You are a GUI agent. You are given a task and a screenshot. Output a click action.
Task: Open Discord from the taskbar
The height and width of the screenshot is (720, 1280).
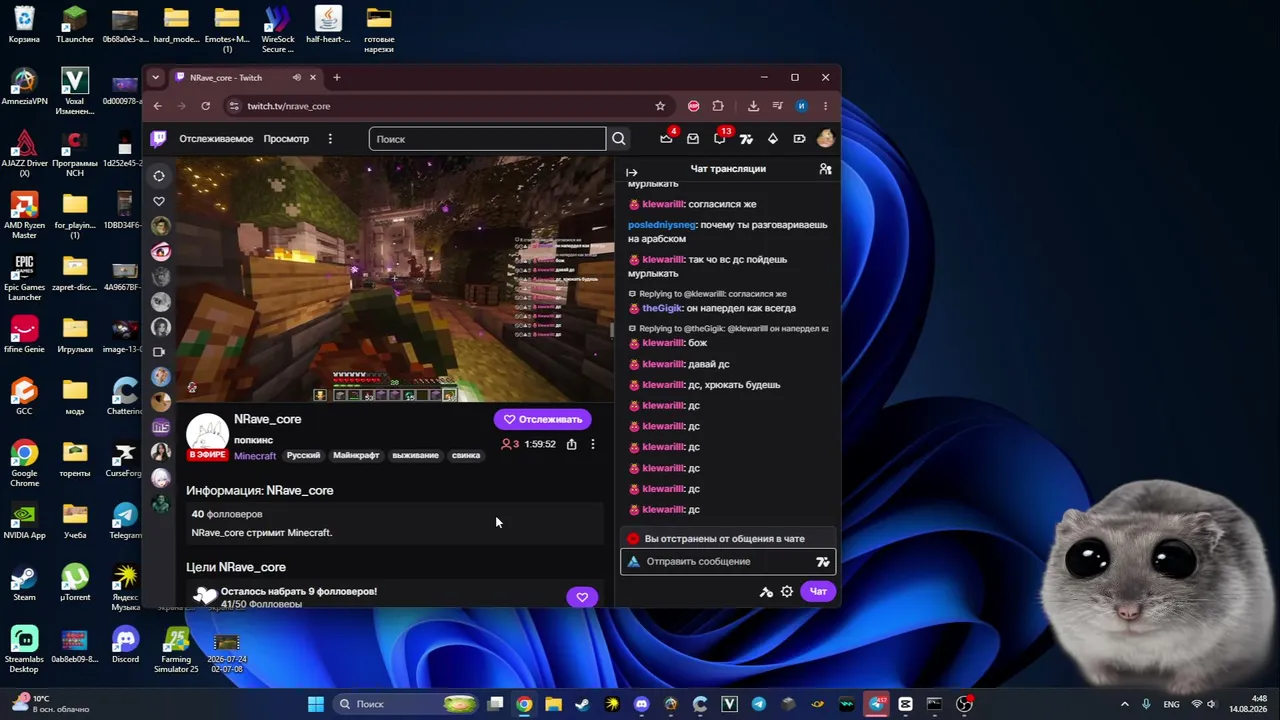coord(641,704)
